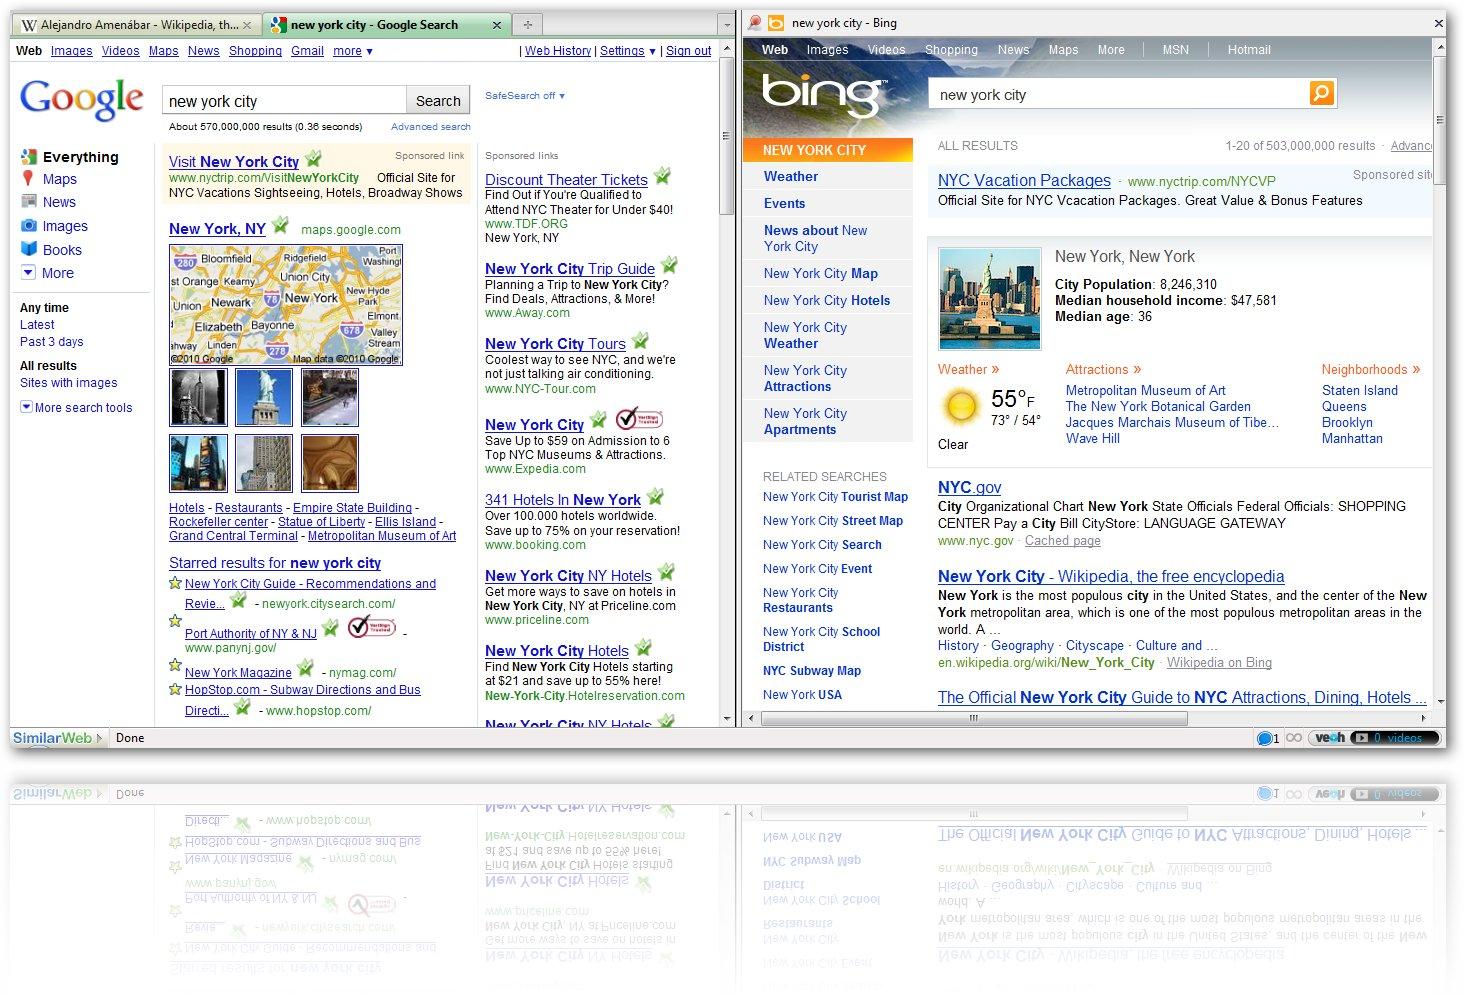Sign out of Google

click(689, 51)
